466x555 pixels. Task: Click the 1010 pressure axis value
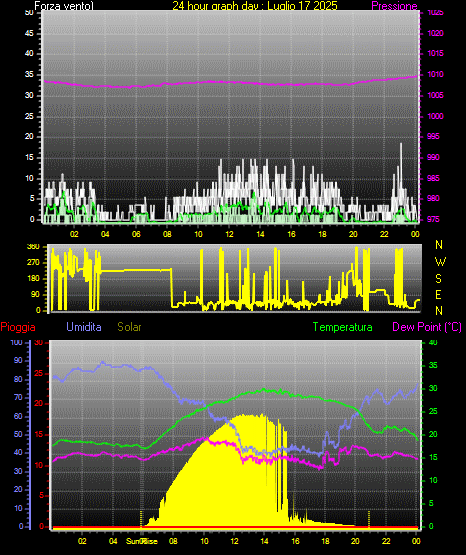click(435, 74)
